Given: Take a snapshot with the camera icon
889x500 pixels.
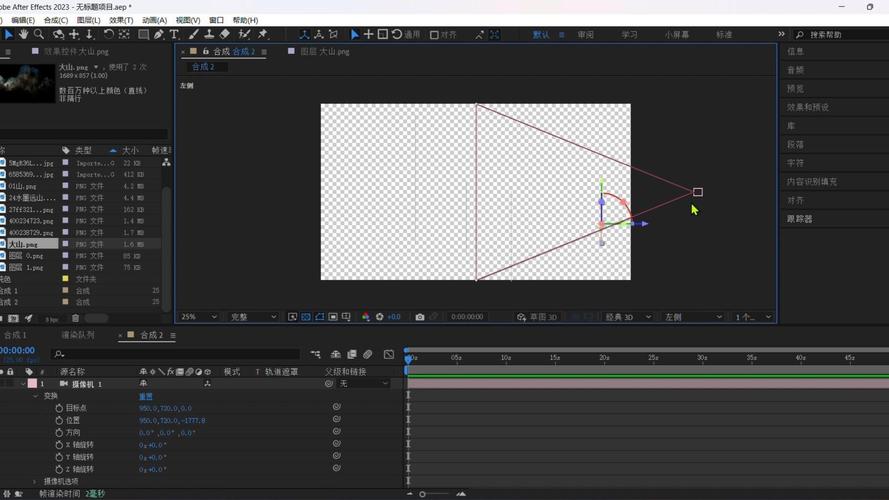Looking at the screenshot, I should pyautogui.click(x=420, y=317).
